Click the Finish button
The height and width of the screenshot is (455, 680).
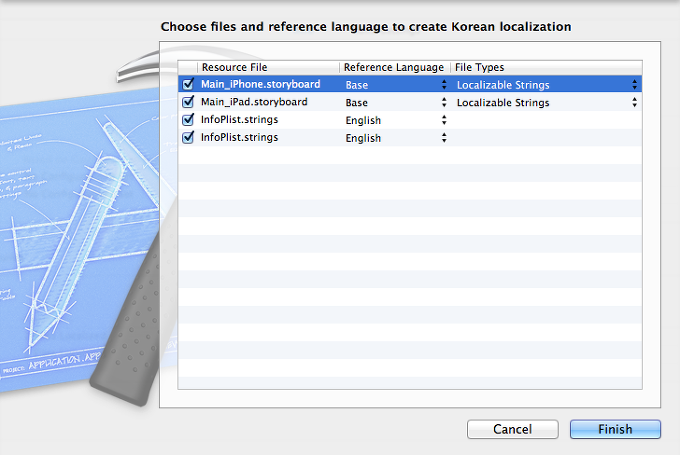coord(615,429)
